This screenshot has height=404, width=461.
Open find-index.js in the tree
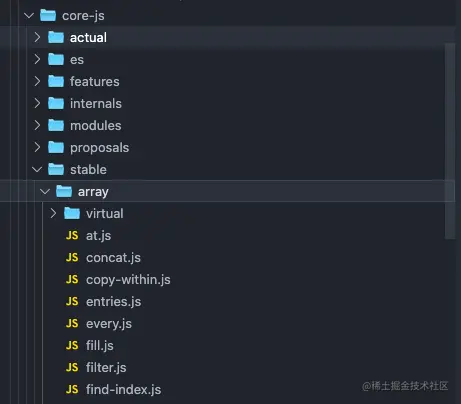[123, 389]
